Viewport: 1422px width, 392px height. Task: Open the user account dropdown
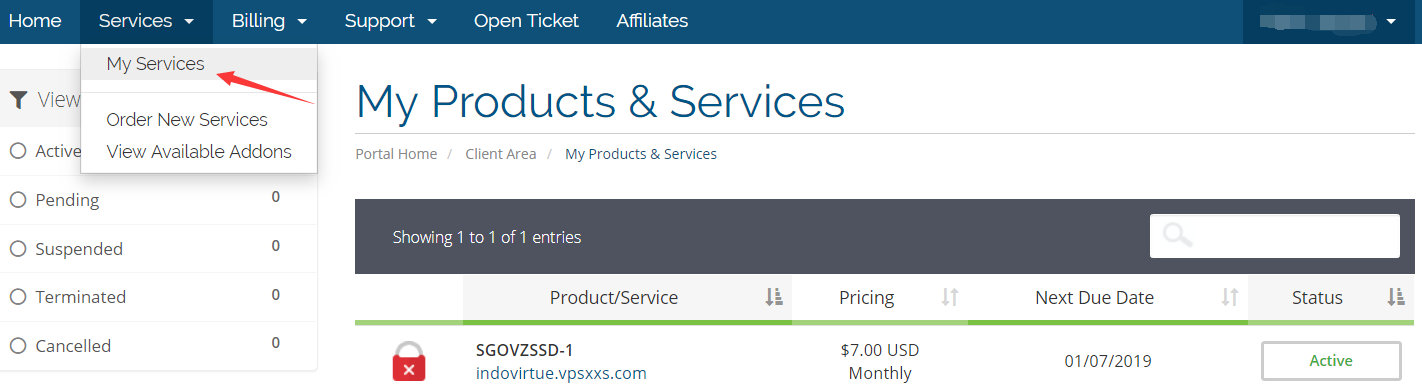coord(1332,21)
